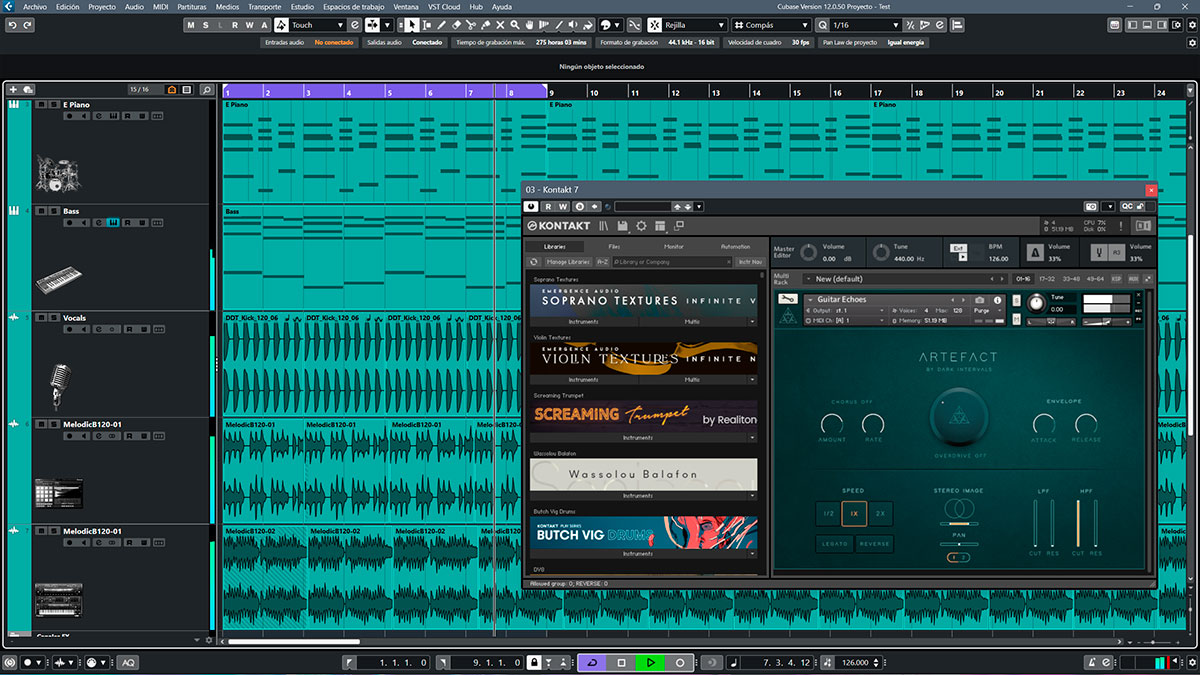Open Guitar Echoes Purge dropdown
The height and width of the screenshot is (675, 1200).
tap(989, 311)
